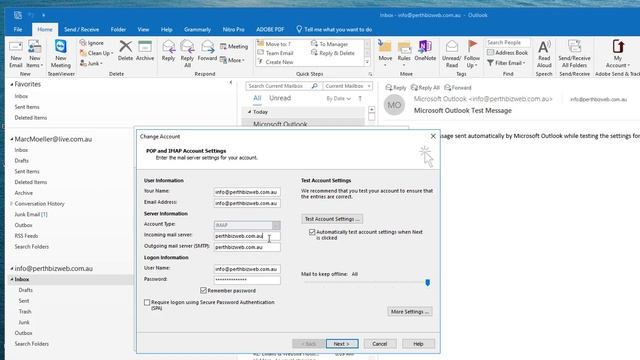
Task: Open the Current Mailbox scope dropdown
Action: [x=347, y=86]
